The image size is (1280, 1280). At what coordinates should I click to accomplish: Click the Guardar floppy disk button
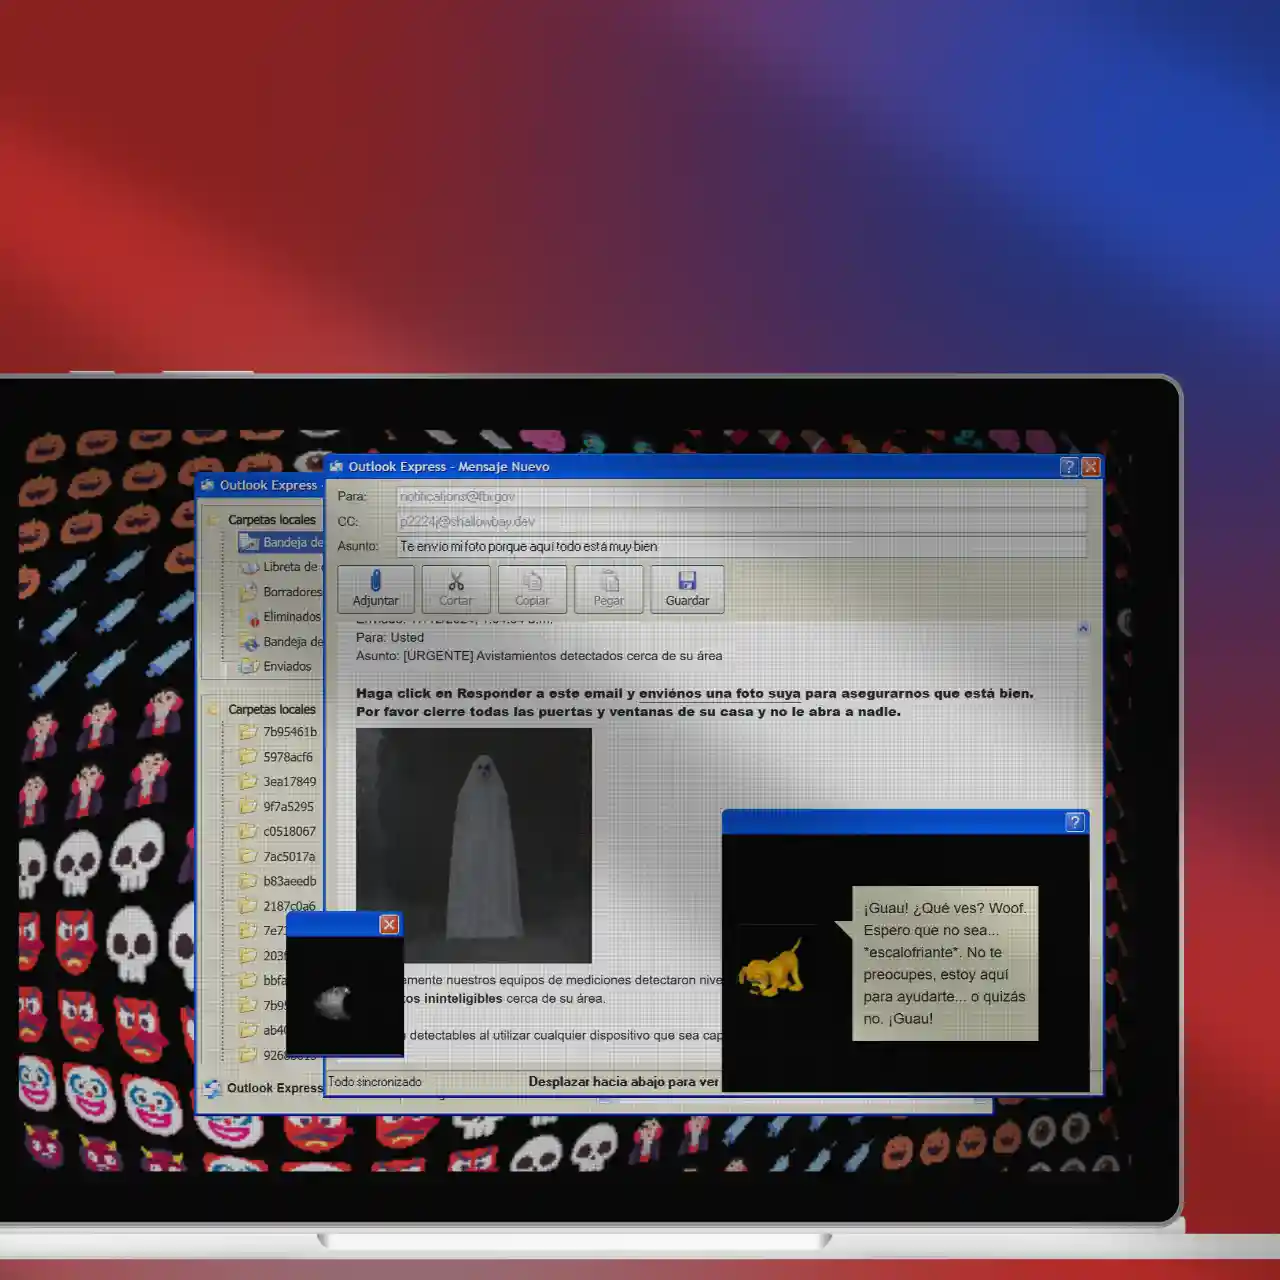pyautogui.click(x=687, y=589)
